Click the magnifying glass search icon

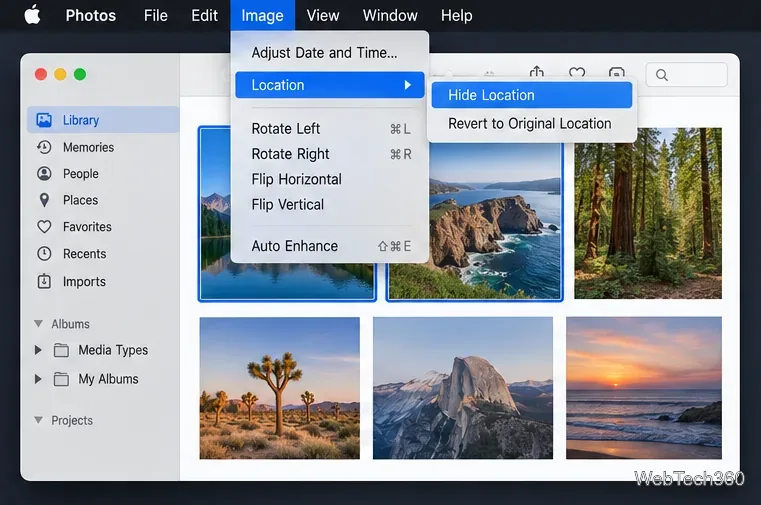662,75
